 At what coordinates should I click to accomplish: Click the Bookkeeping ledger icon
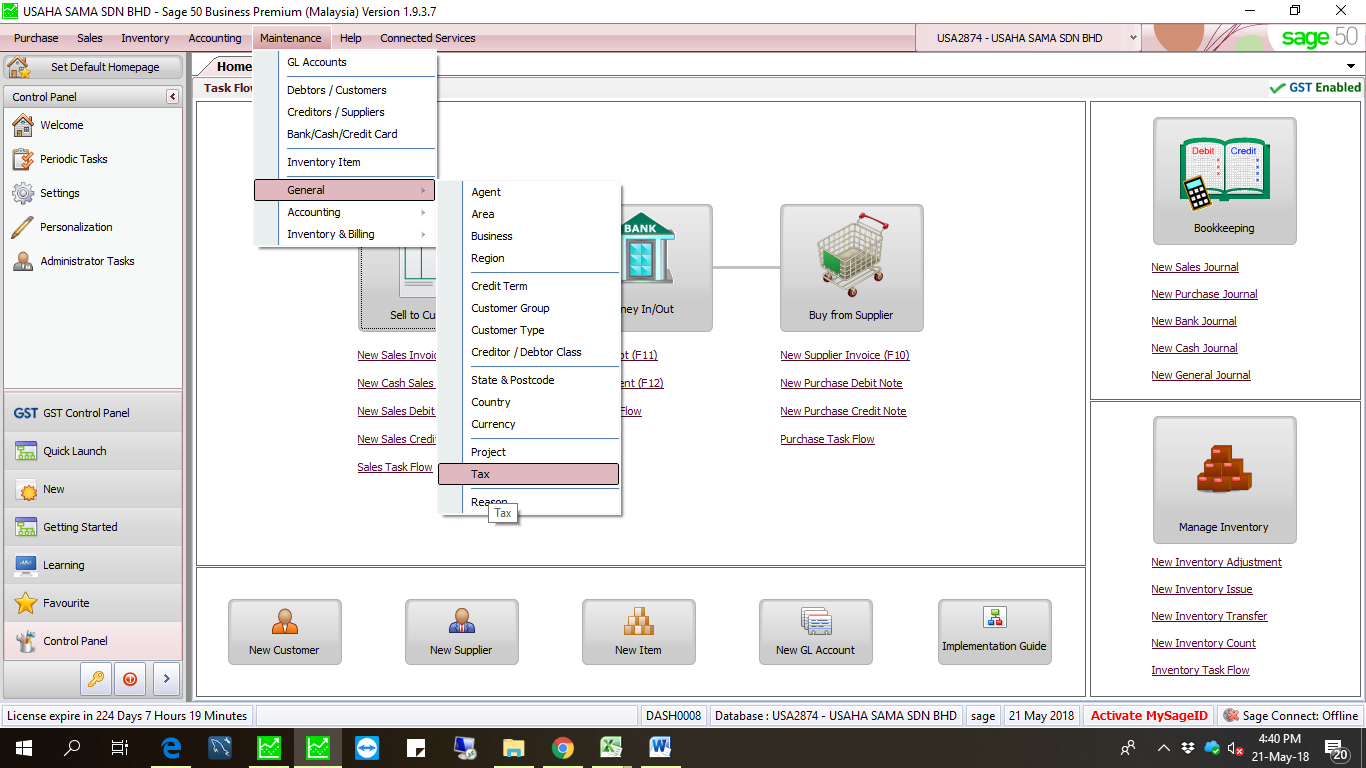point(1224,181)
